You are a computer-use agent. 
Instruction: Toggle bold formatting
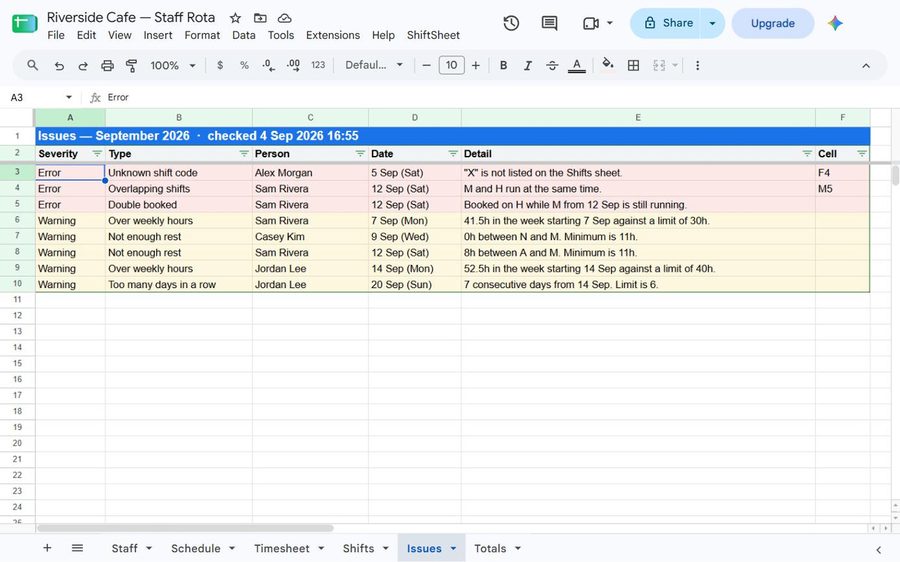pyautogui.click(x=503, y=65)
